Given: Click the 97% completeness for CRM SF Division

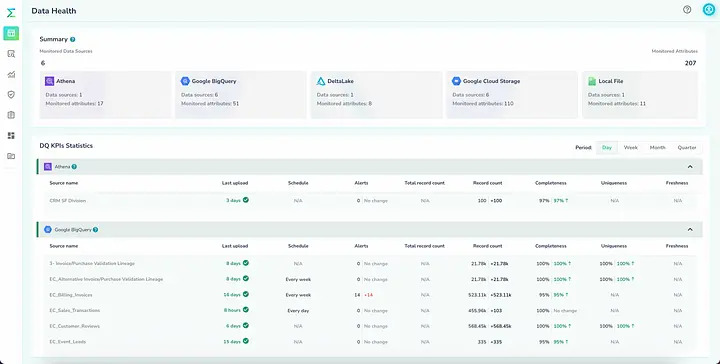Looking at the screenshot, I should 544,201.
